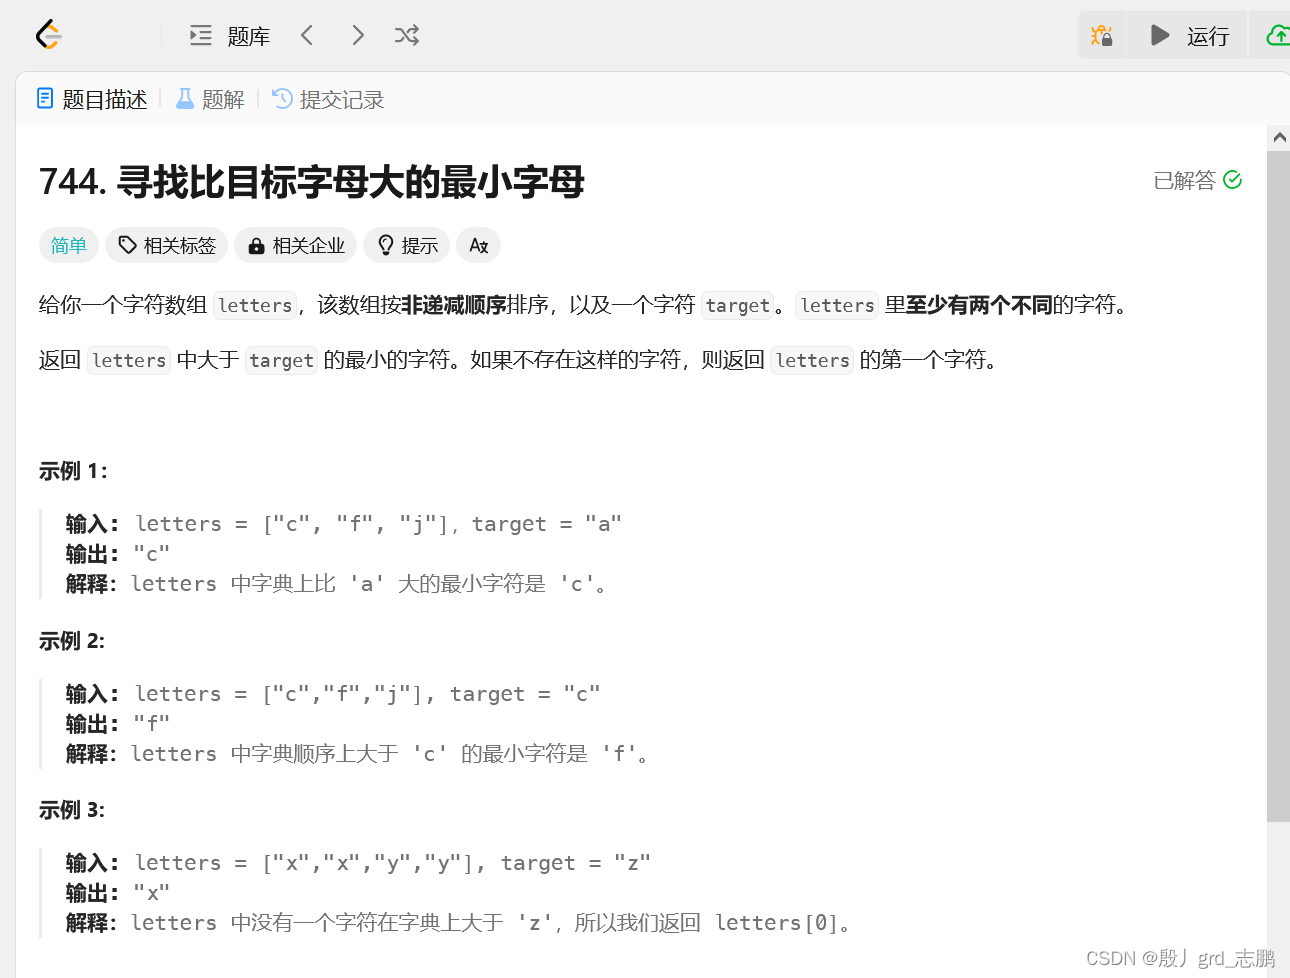Switch to 题目描述 tab
This screenshot has width=1290, height=978.
pyautogui.click(x=92, y=99)
